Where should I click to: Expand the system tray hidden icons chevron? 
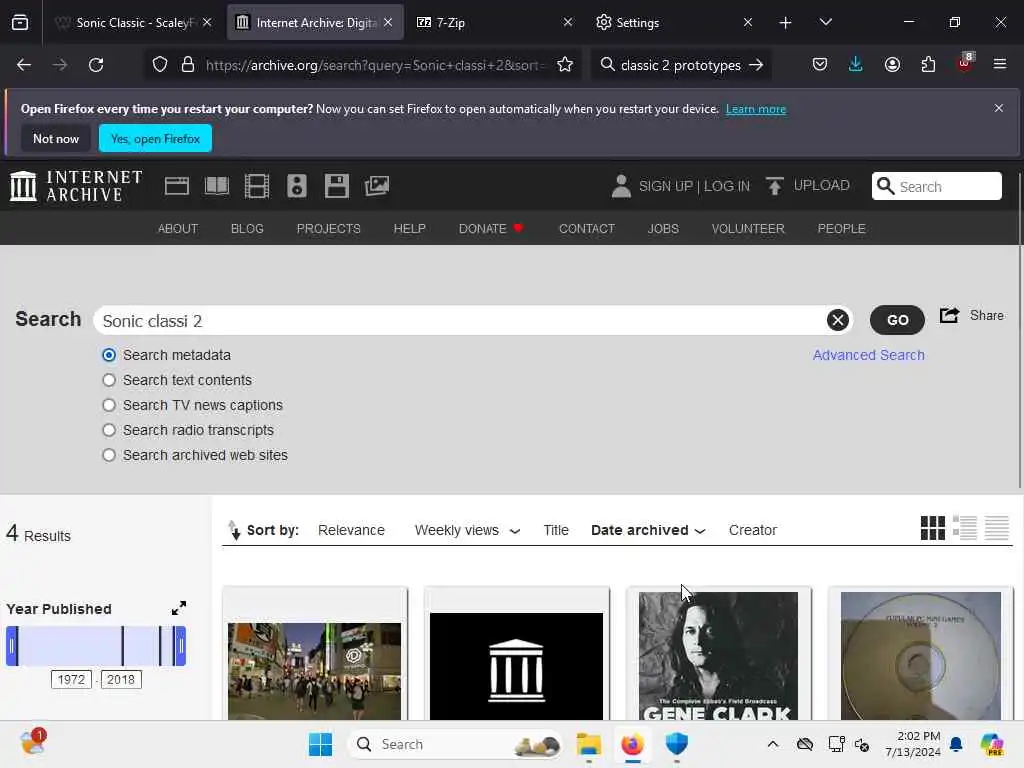[x=773, y=744]
